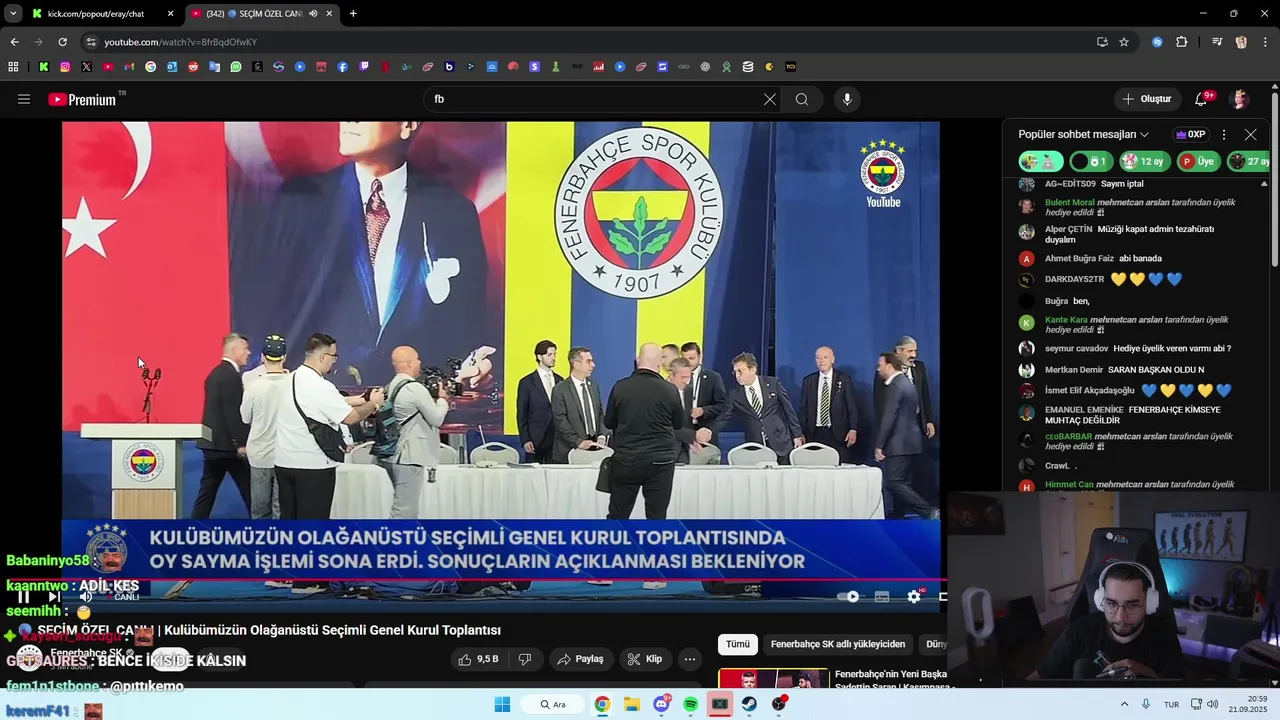Open the recommended Fenerbahçe video thumbnail
1280x720 pixels.
pos(773,678)
